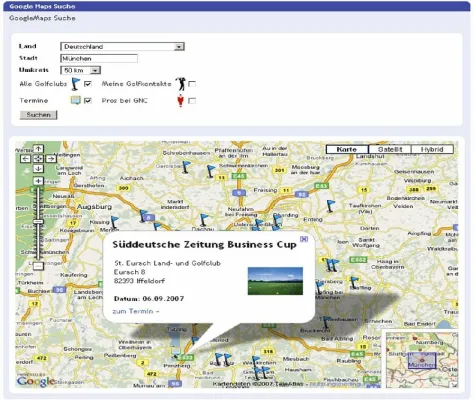Open the Umkreis dropdown showing 50 km

click(x=81, y=70)
